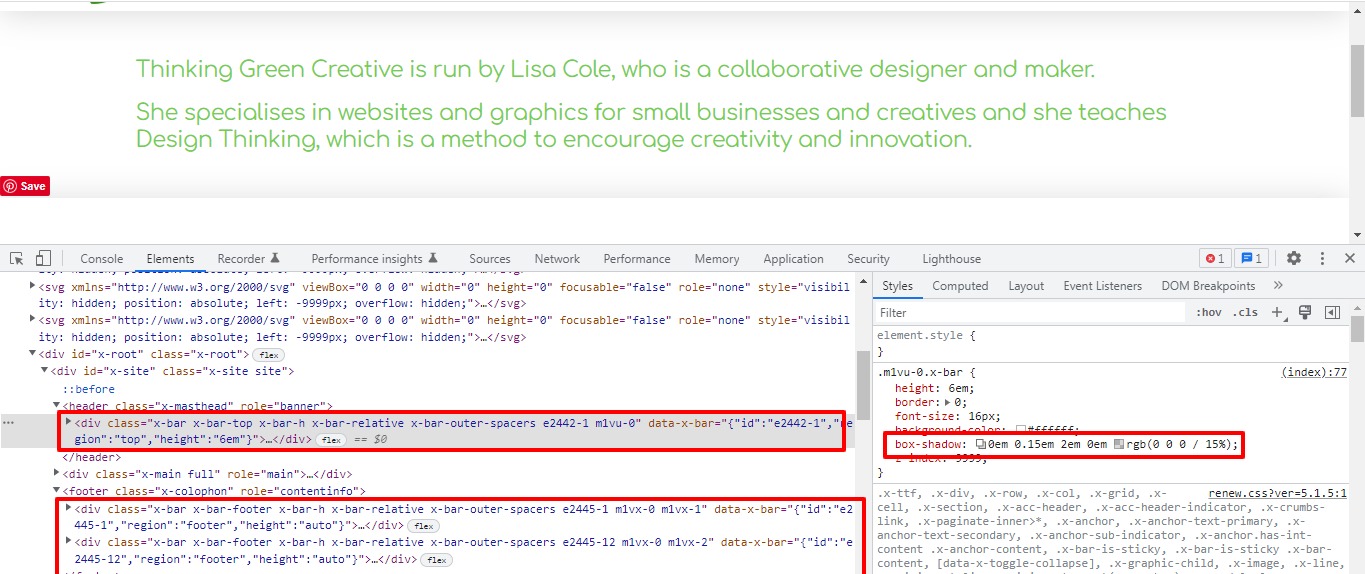Toggle the .cls element classes panel
This screenshot has width=1365, height=574.
[1245, 313]
